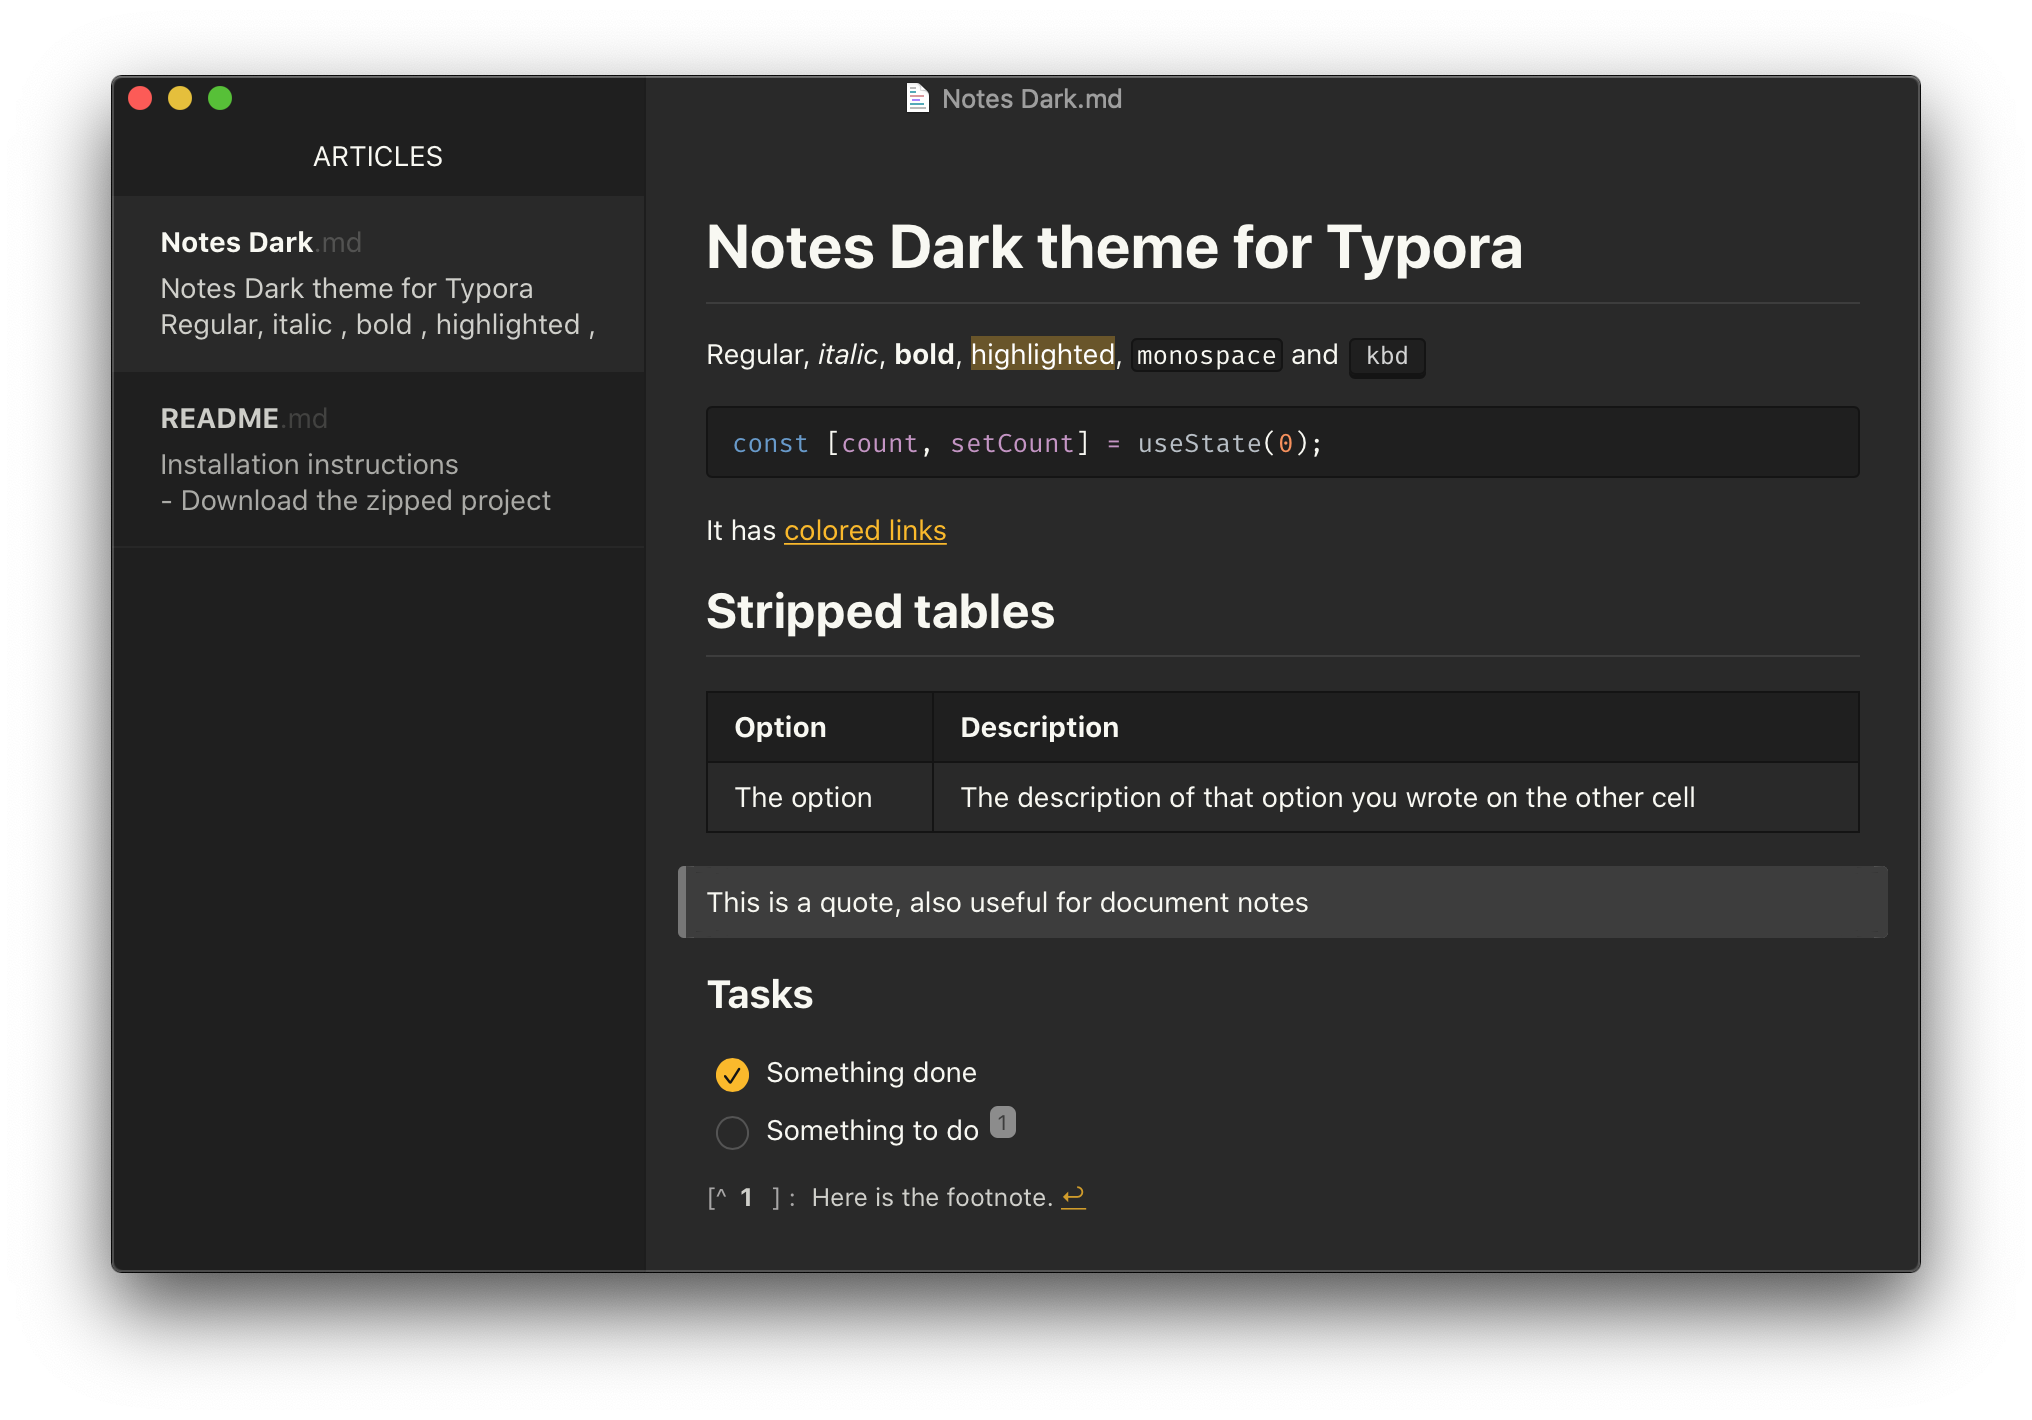
Task: Click the Notes Dark.md window title
Action: [x=1031, y=99]
